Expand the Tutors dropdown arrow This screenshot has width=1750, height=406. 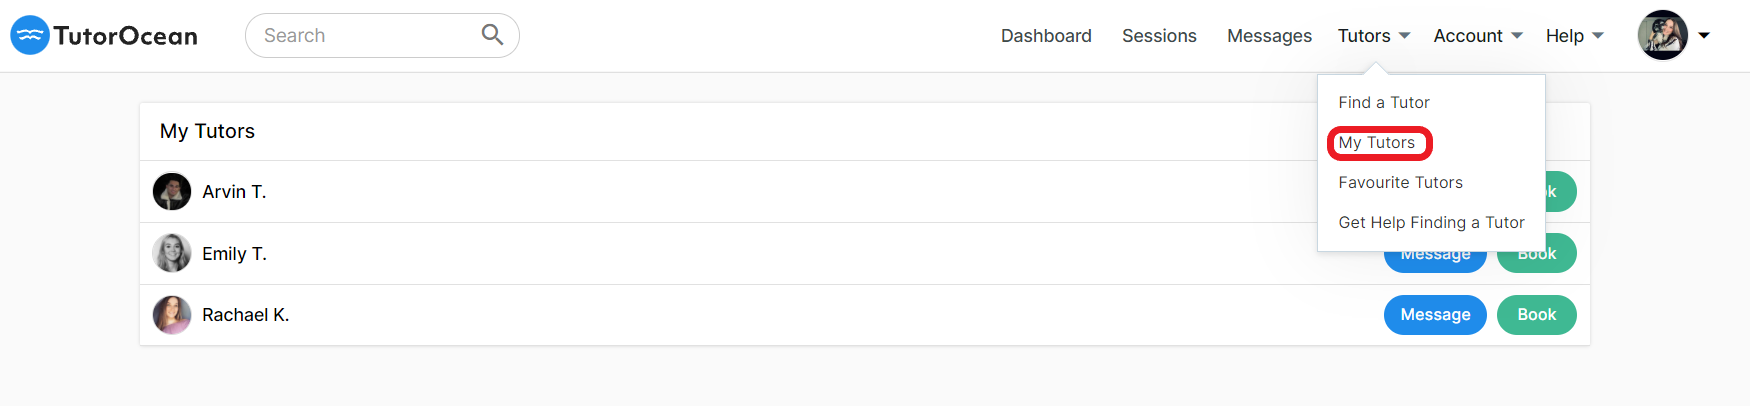(x=1404, y=36)
